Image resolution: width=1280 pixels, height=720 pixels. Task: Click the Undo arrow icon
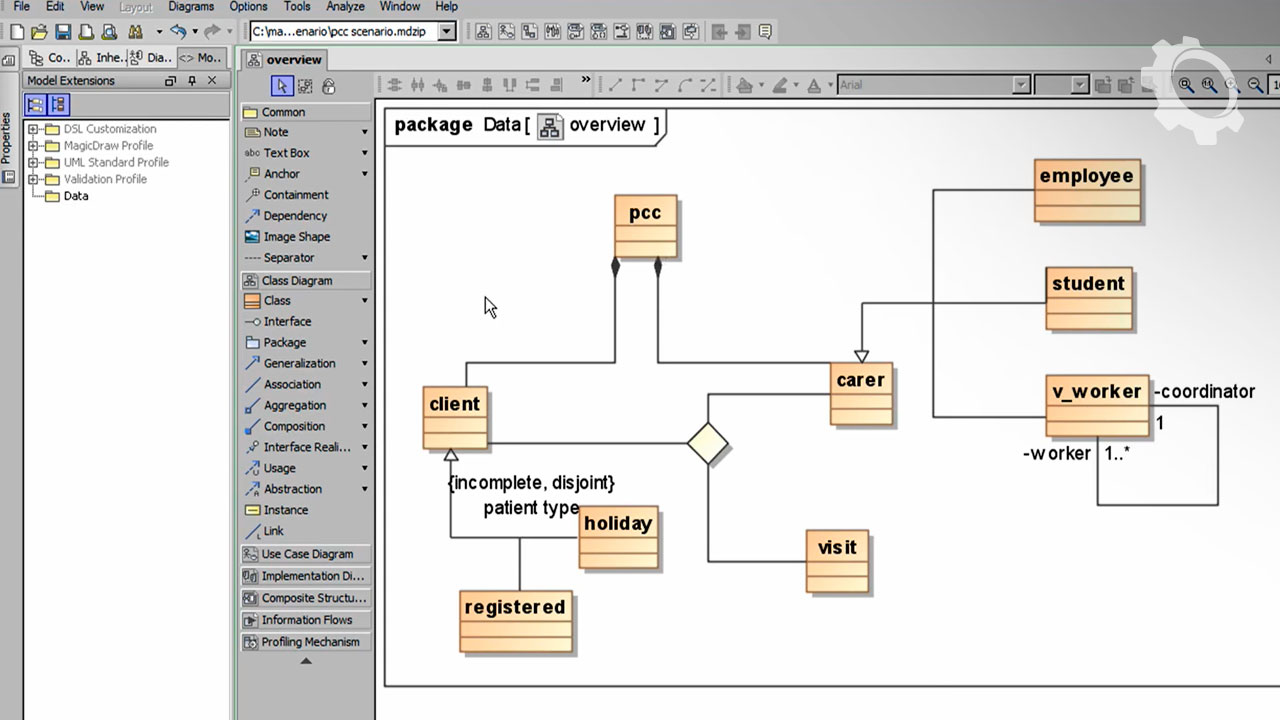tap(178, 32)
